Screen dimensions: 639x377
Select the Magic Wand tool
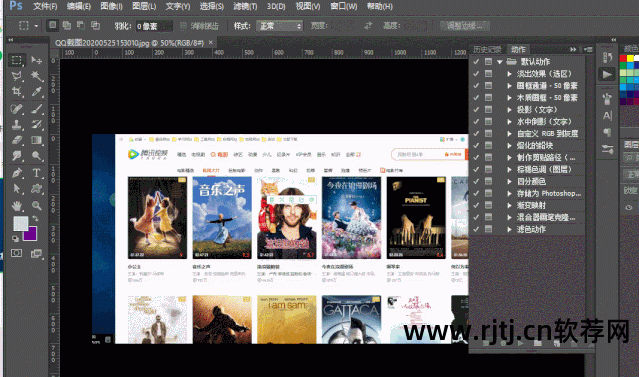click(x=37, y=76)
